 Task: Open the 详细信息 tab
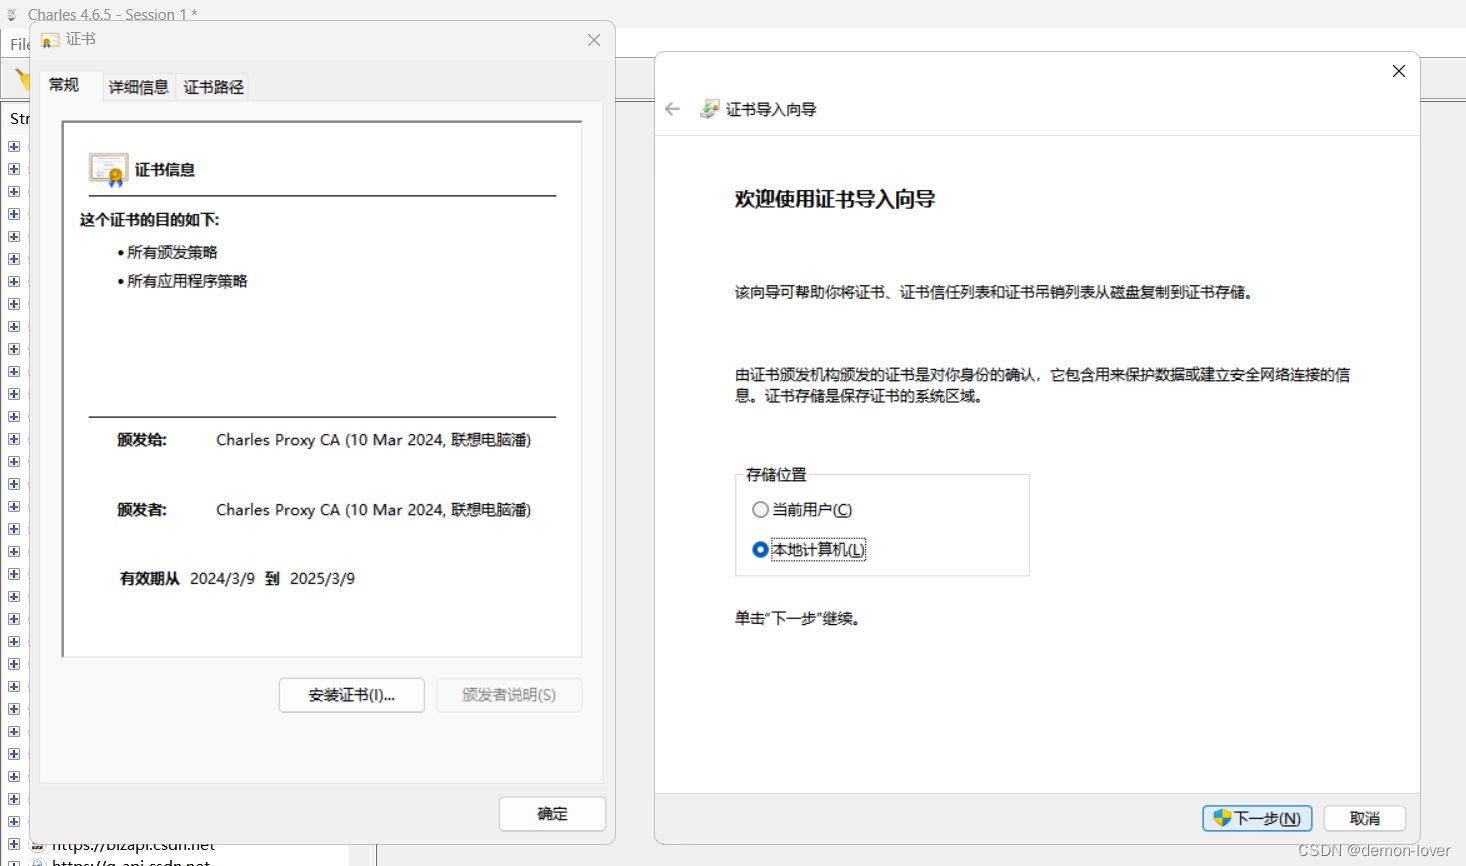[x=139, y=87]
